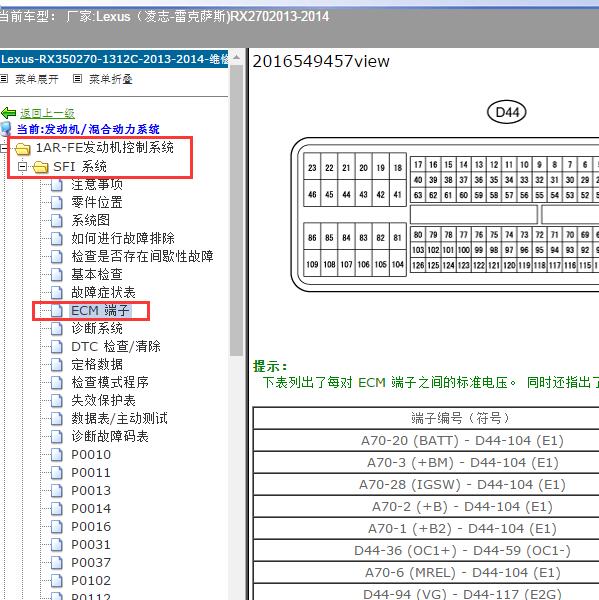Open the 数据表/主动测试 page
This screenshot has width=599, height=600.
point(119,418)
